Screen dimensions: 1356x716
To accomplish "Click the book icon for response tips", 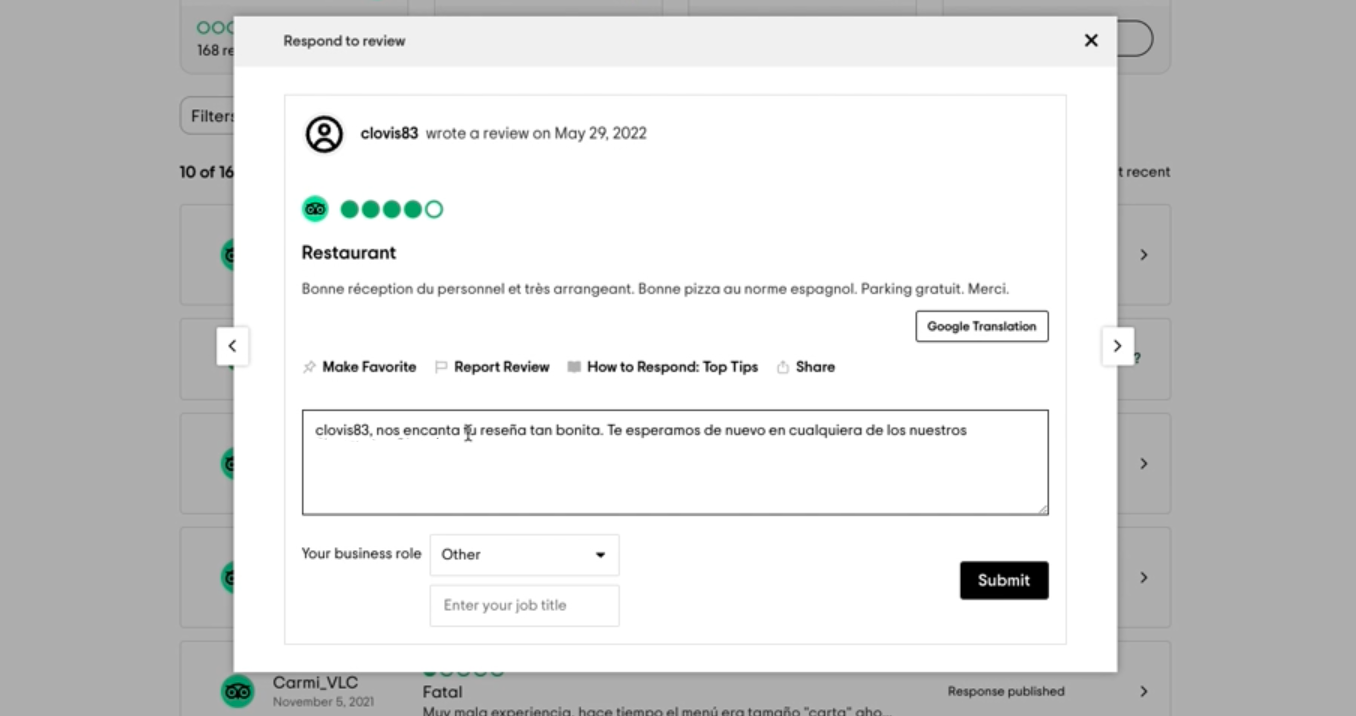I will (574, 367).
